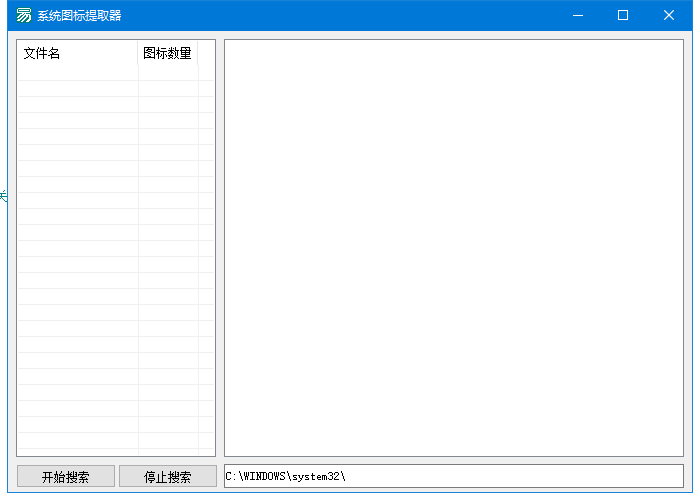Click the app icon in the title bar
The width and height of the screenshot is (700, 500).
[x=23, y=15]
